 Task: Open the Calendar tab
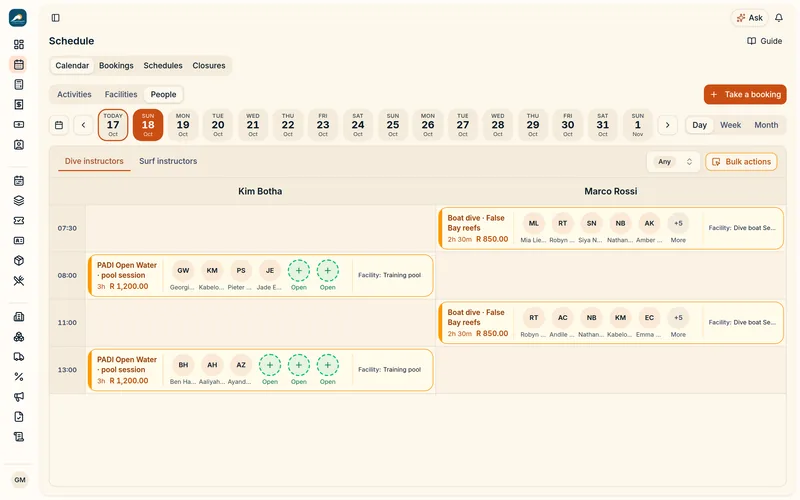coord(72,65)
